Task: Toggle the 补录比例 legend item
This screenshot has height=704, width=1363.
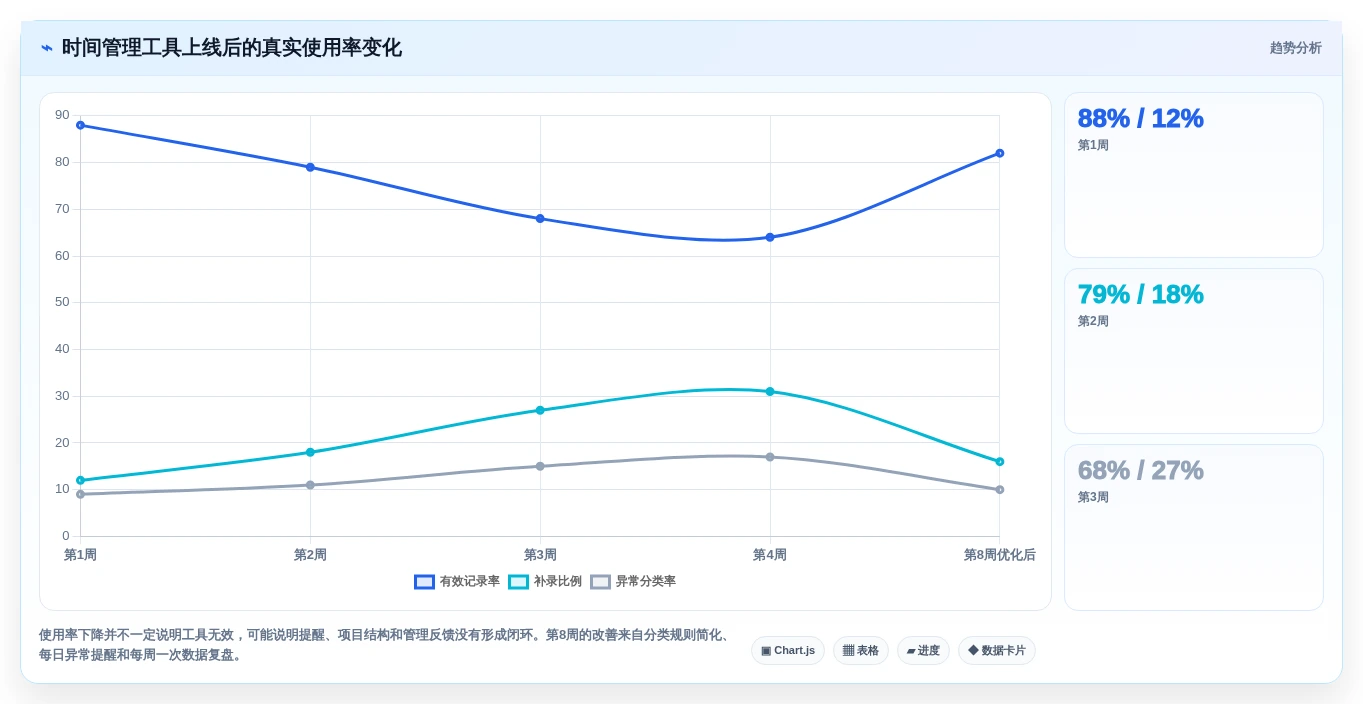Action: (x=545, y=582)
